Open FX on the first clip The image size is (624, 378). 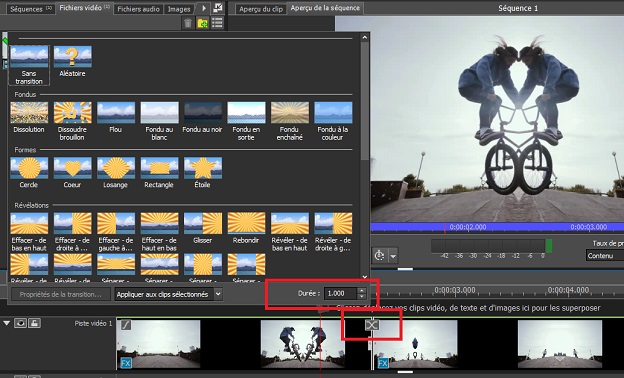126,363
